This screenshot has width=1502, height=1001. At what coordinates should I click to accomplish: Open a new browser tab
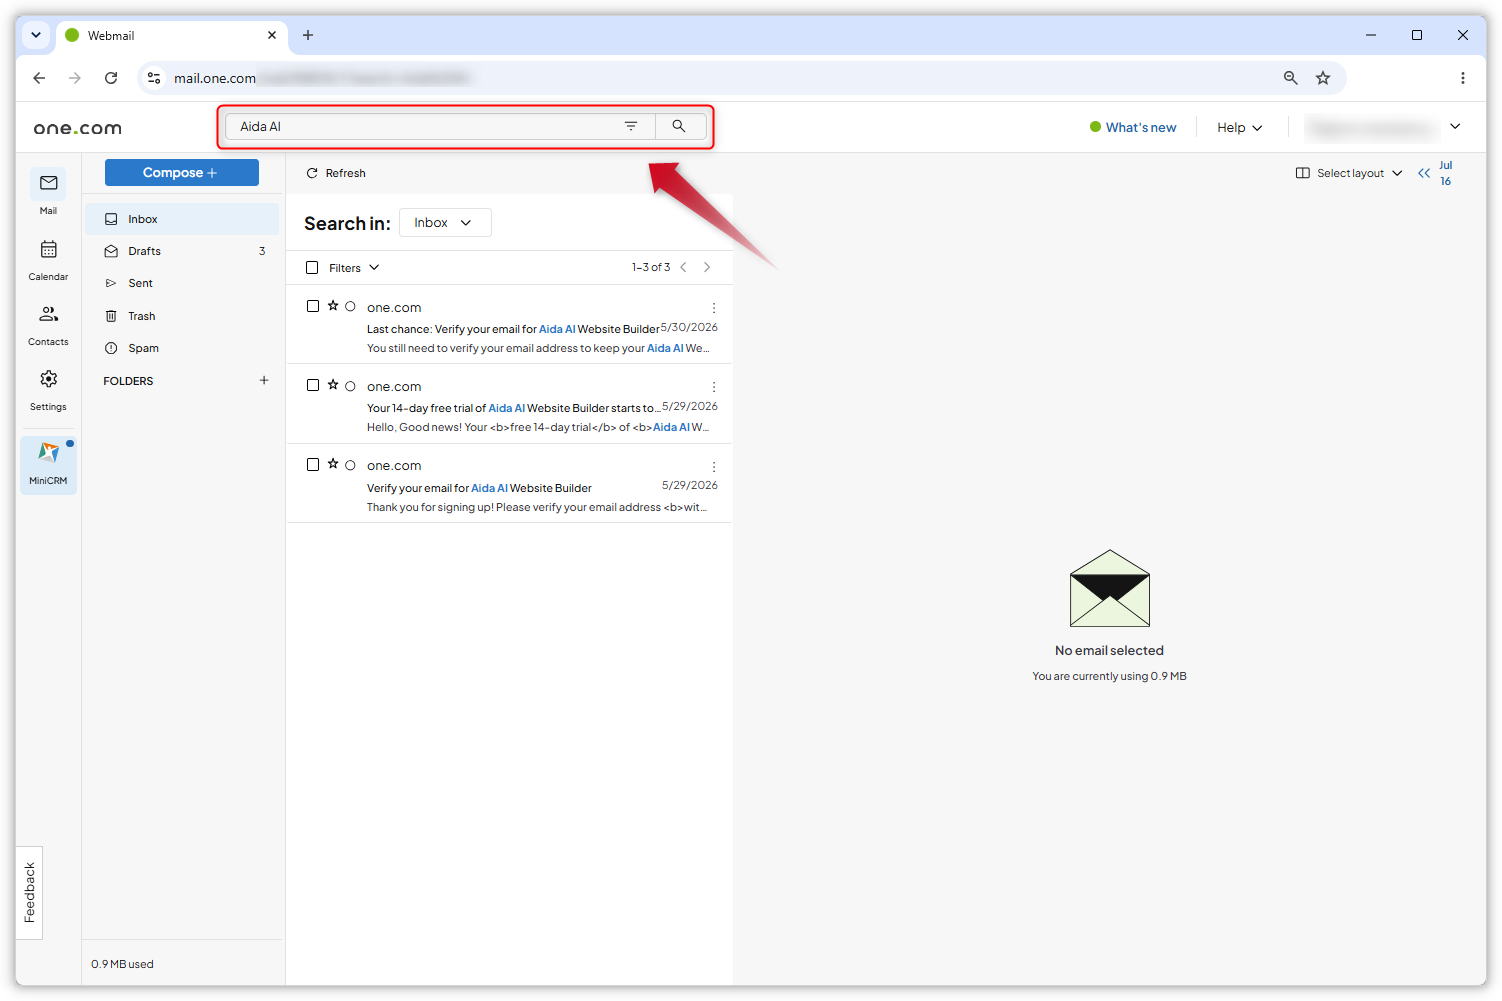coord(308,35)
